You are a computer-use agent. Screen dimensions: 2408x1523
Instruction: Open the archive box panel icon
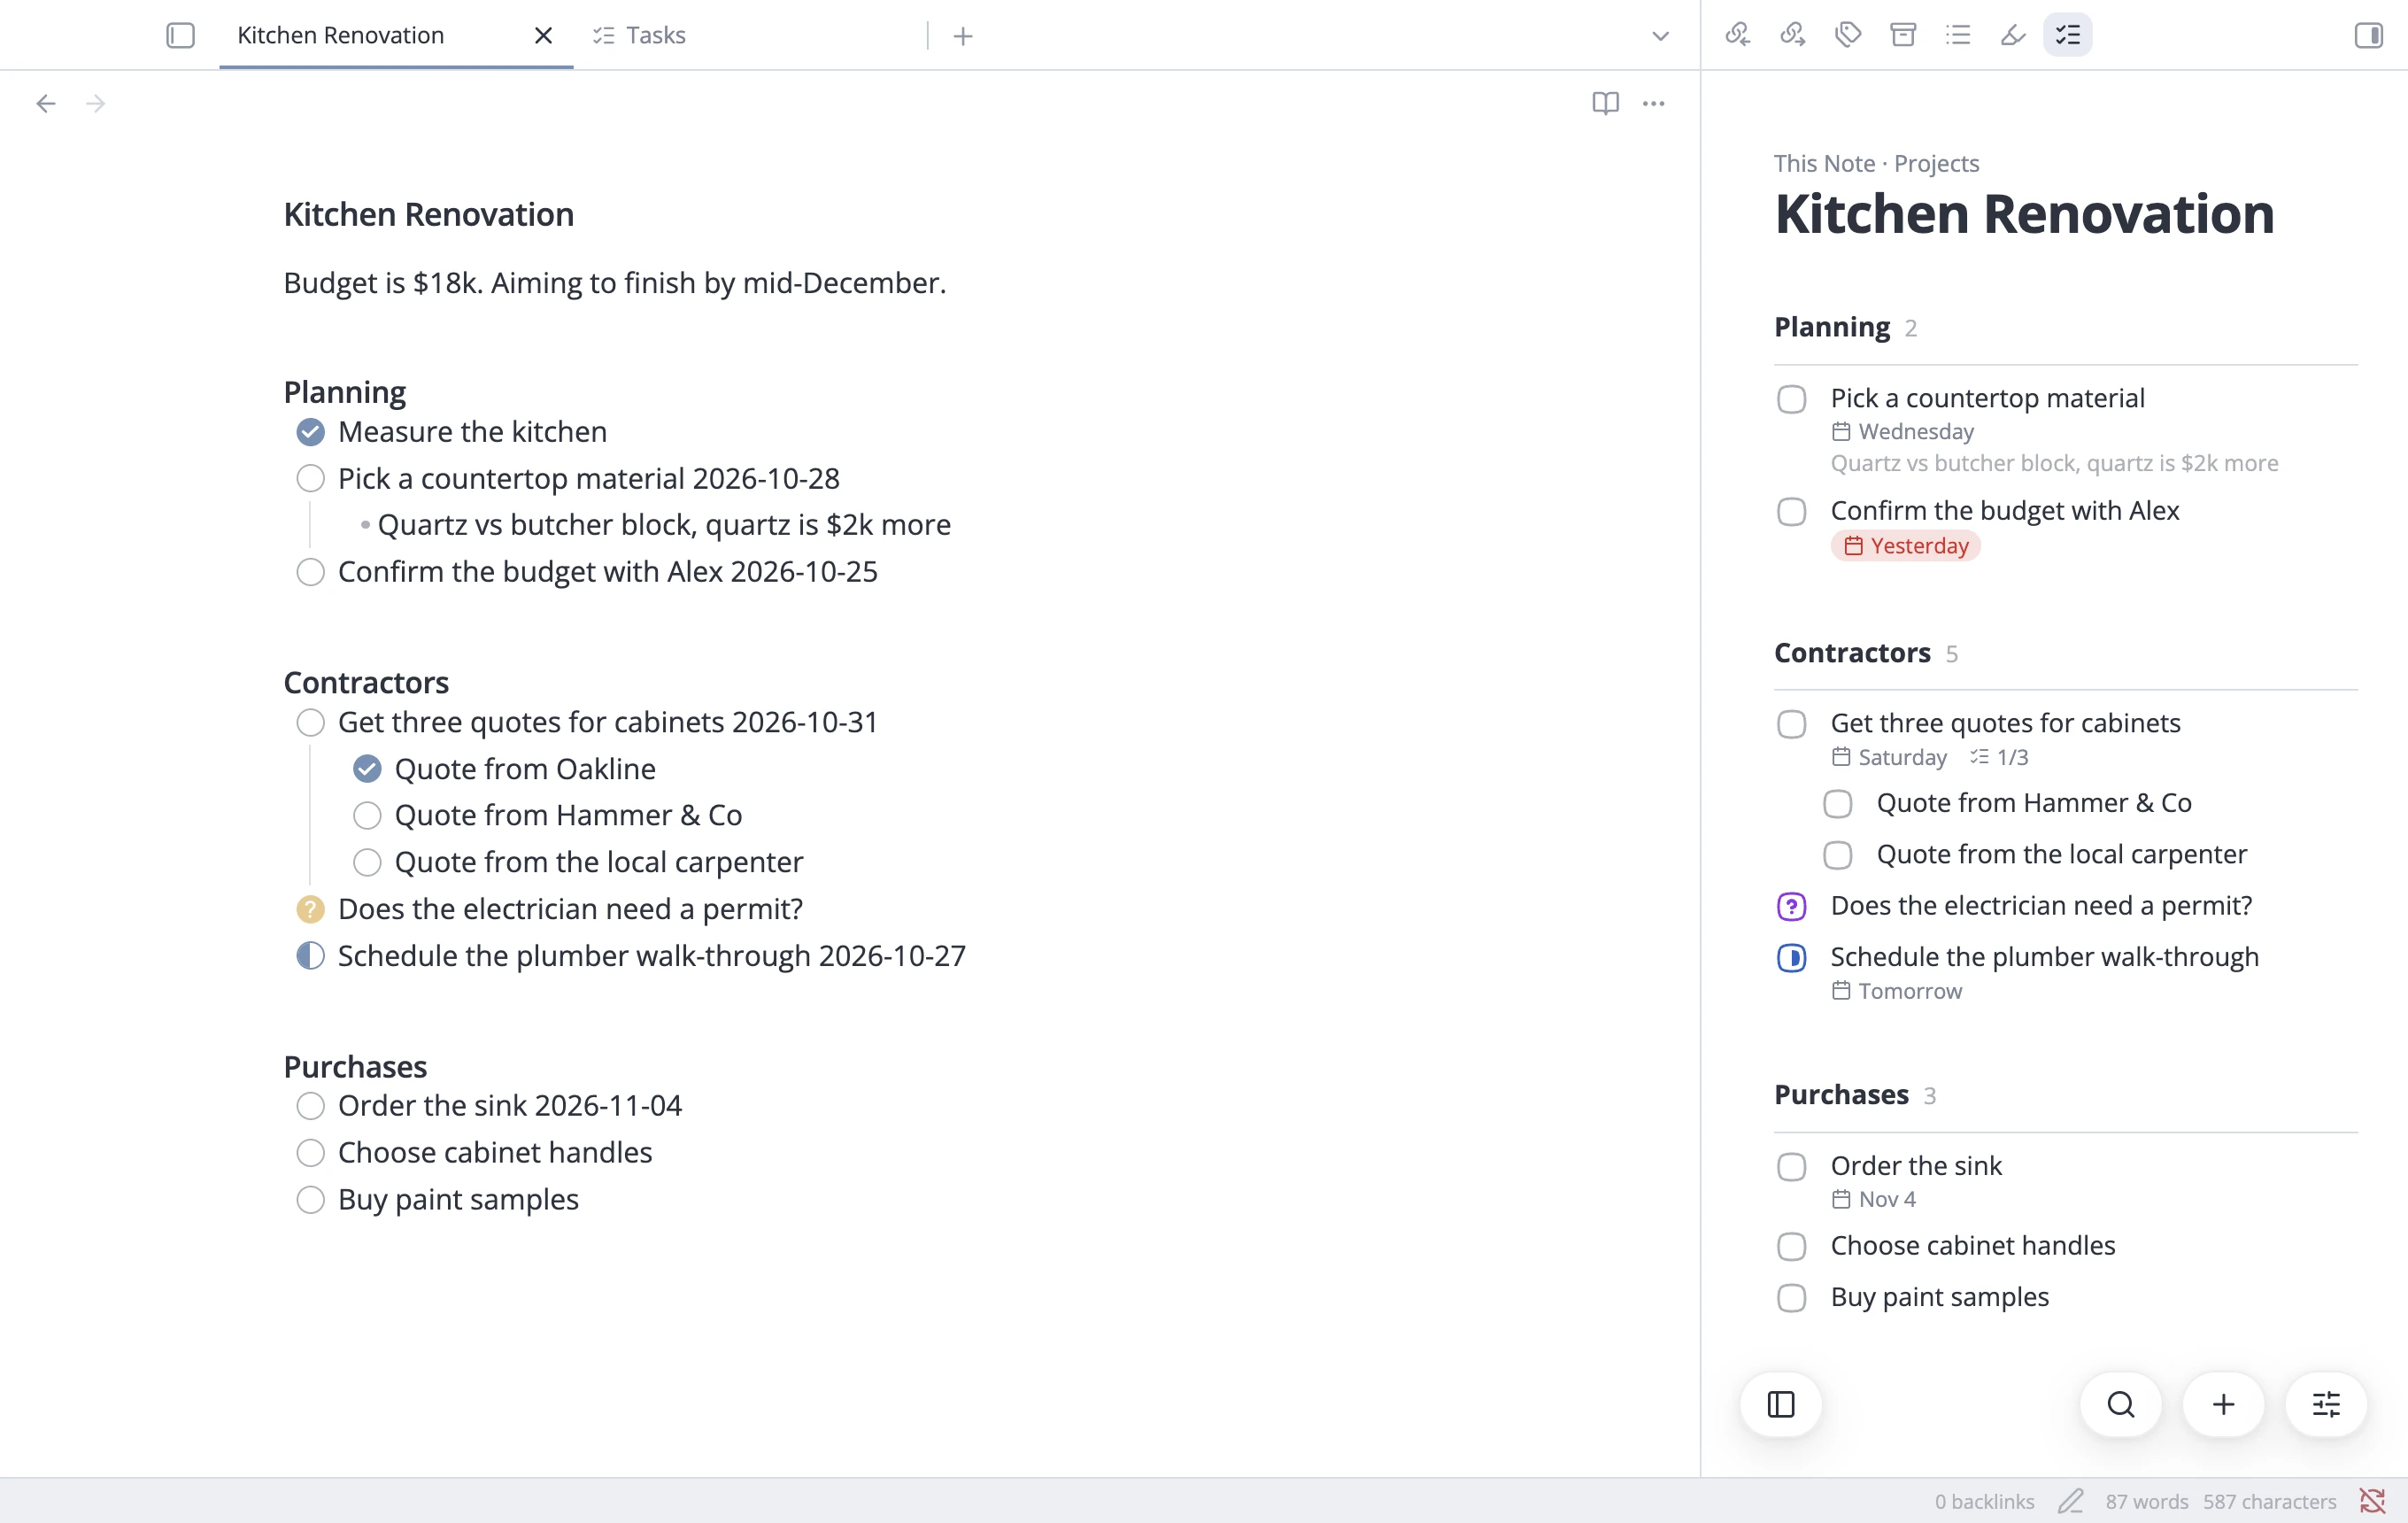click(1903, 35)
